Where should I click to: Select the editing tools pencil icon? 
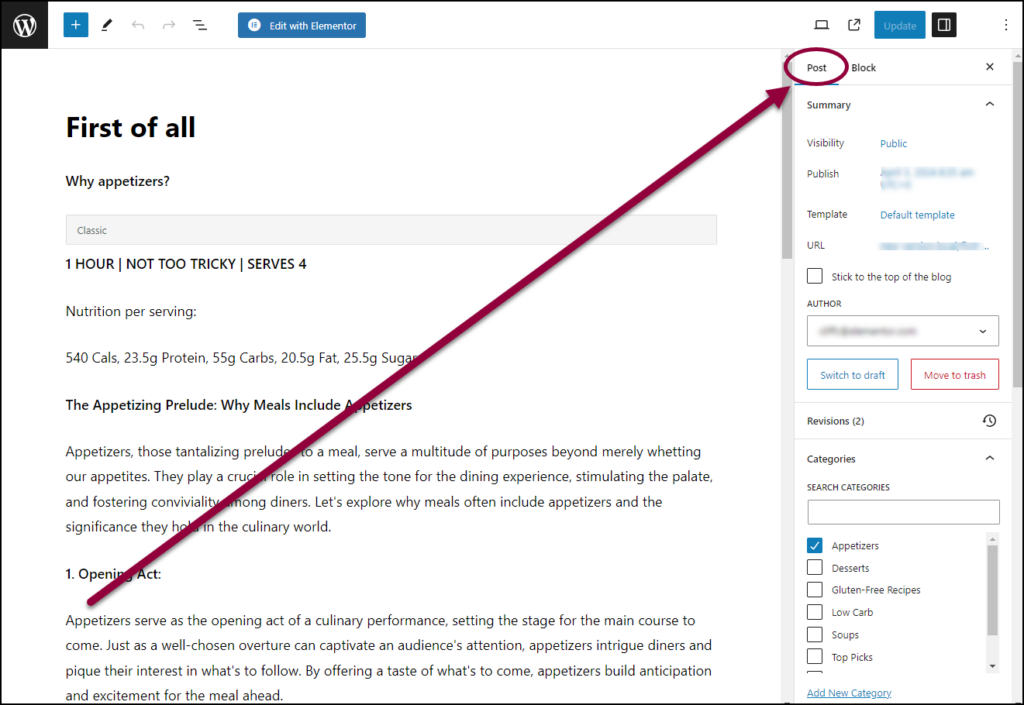click(107, 24)
